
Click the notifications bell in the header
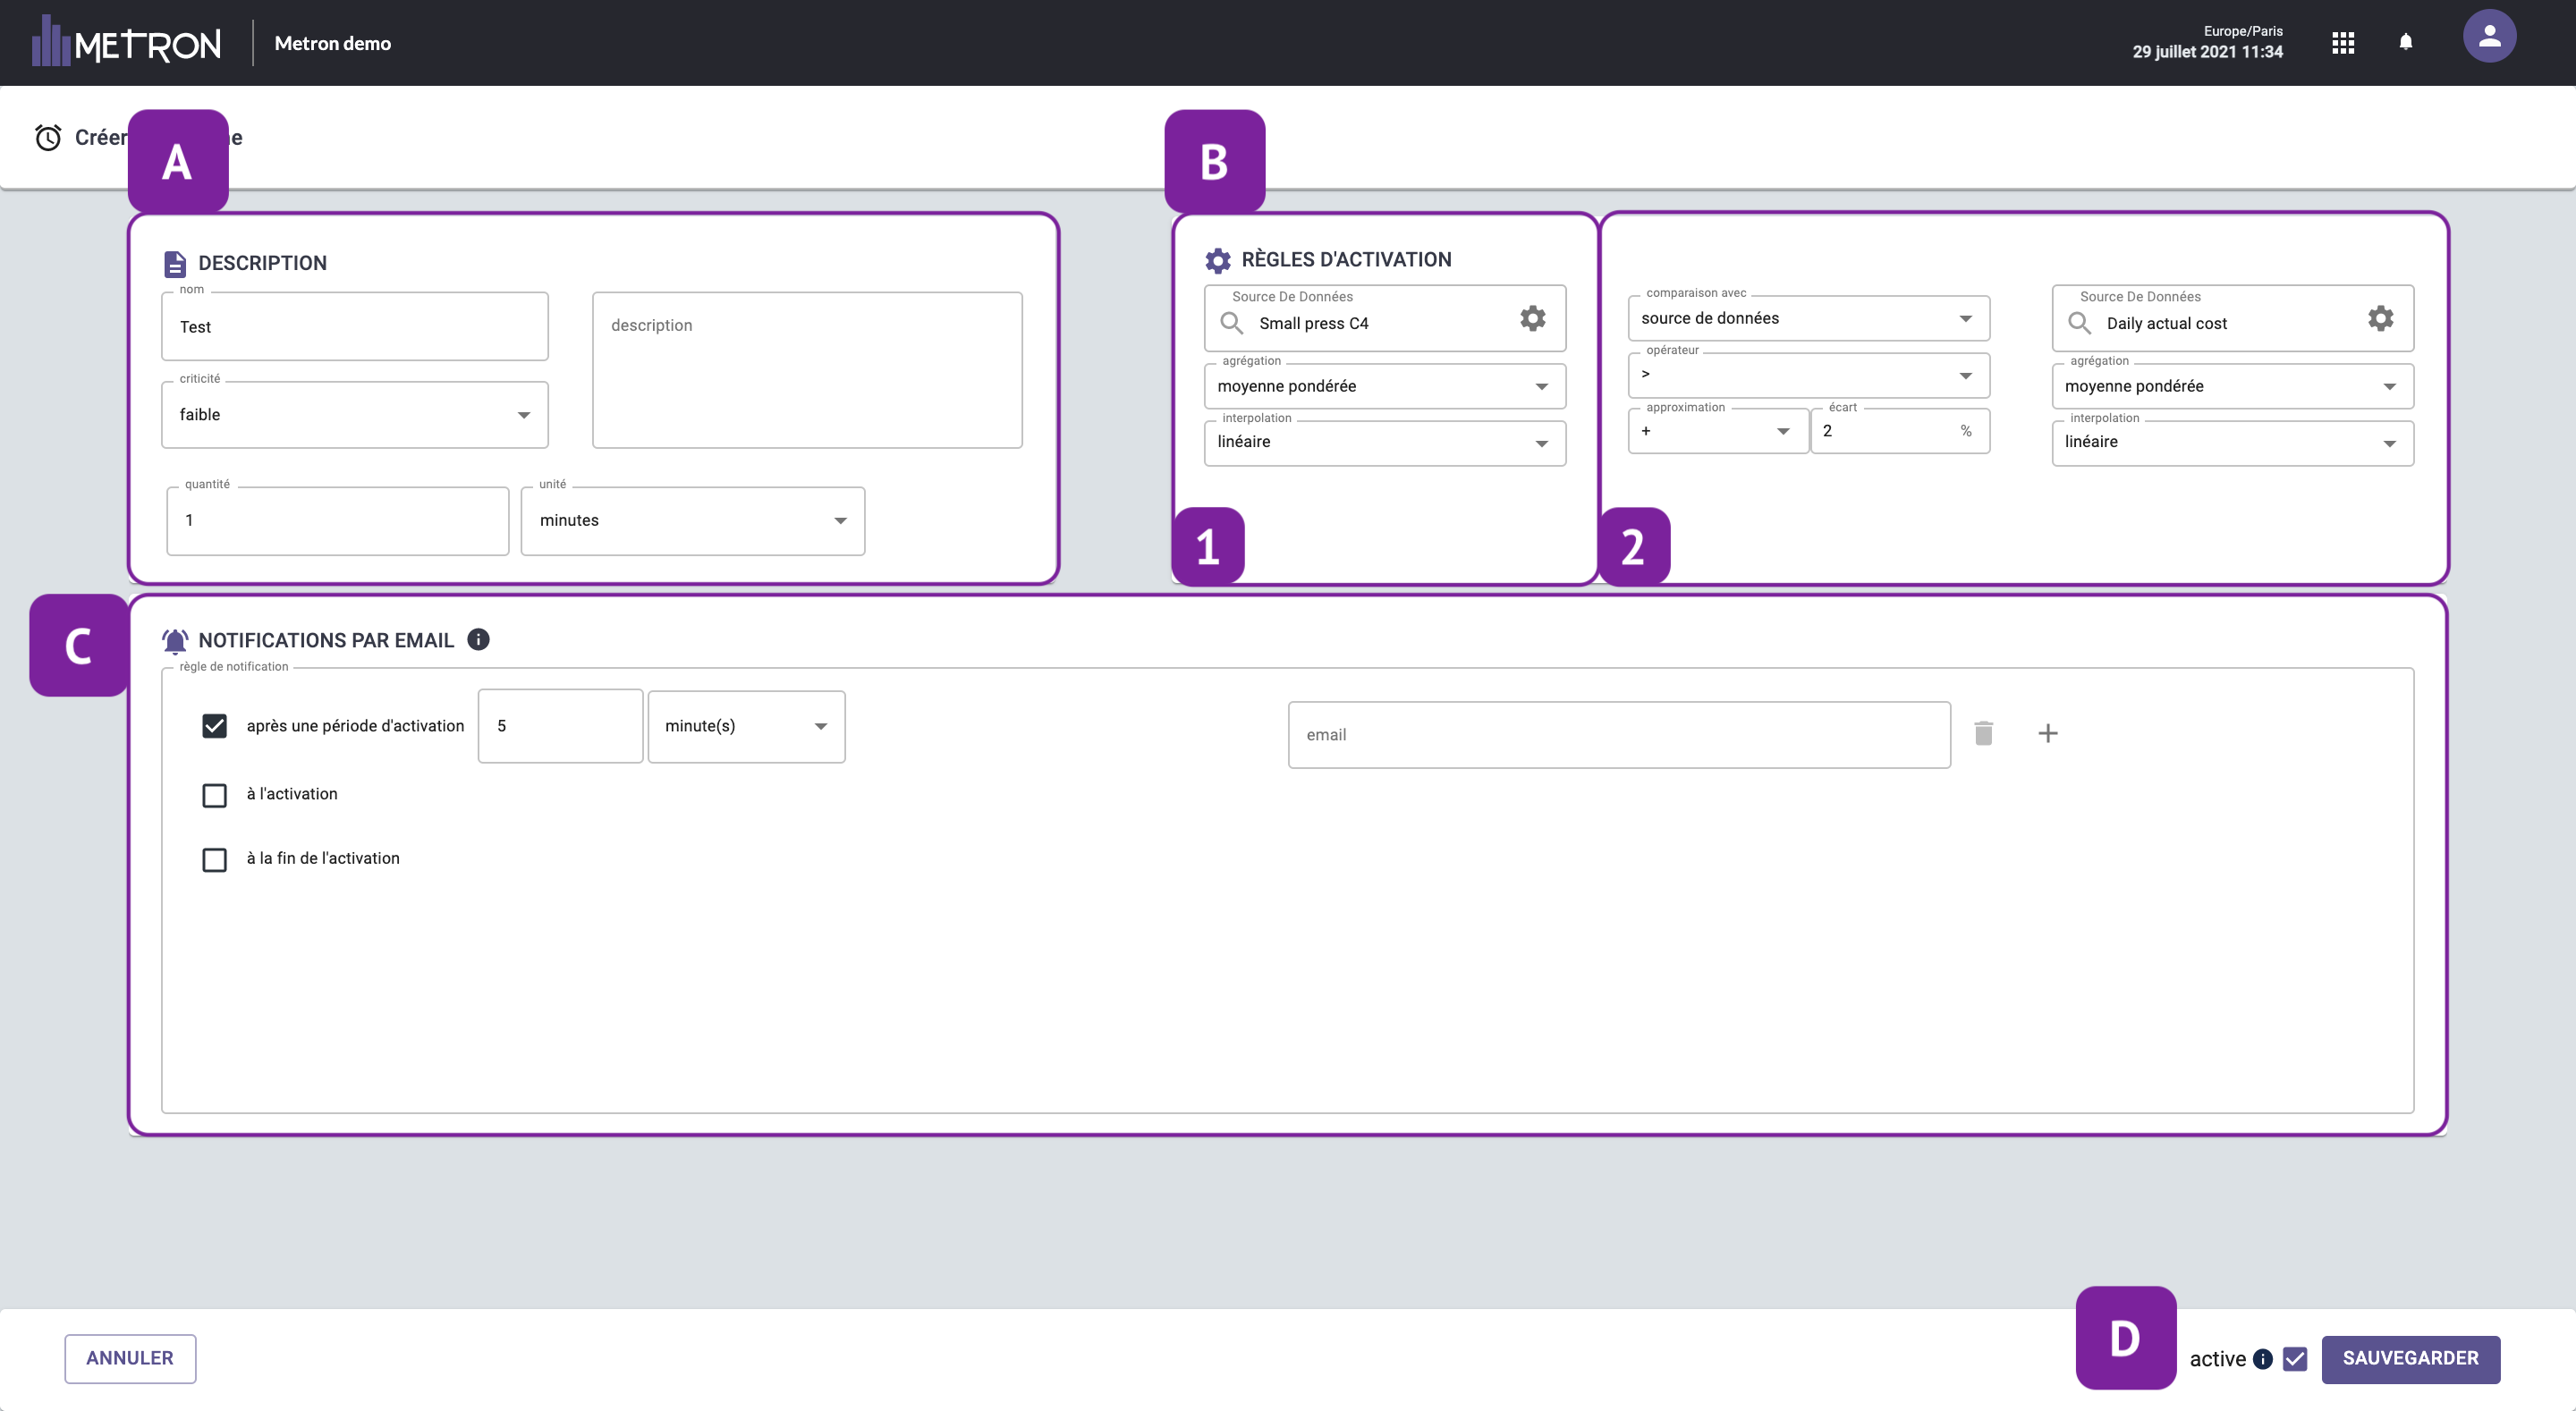tap(2405, 42)
